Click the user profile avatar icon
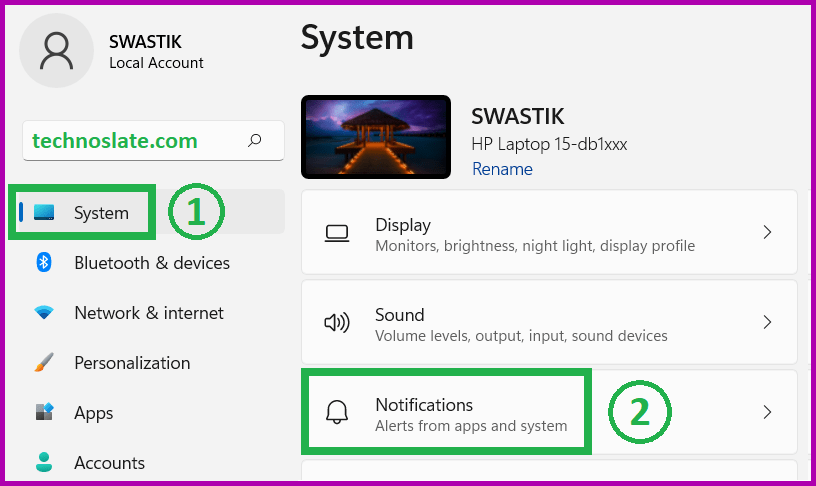The width and height of the screenshot is (816, 486). 56,50
